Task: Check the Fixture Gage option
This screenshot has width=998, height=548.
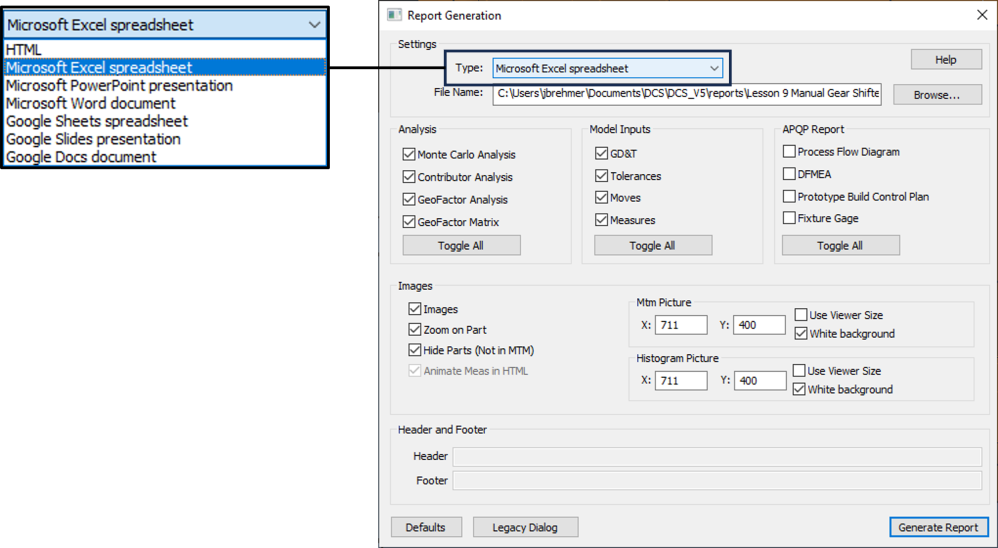Action: (x=789, y=218)
